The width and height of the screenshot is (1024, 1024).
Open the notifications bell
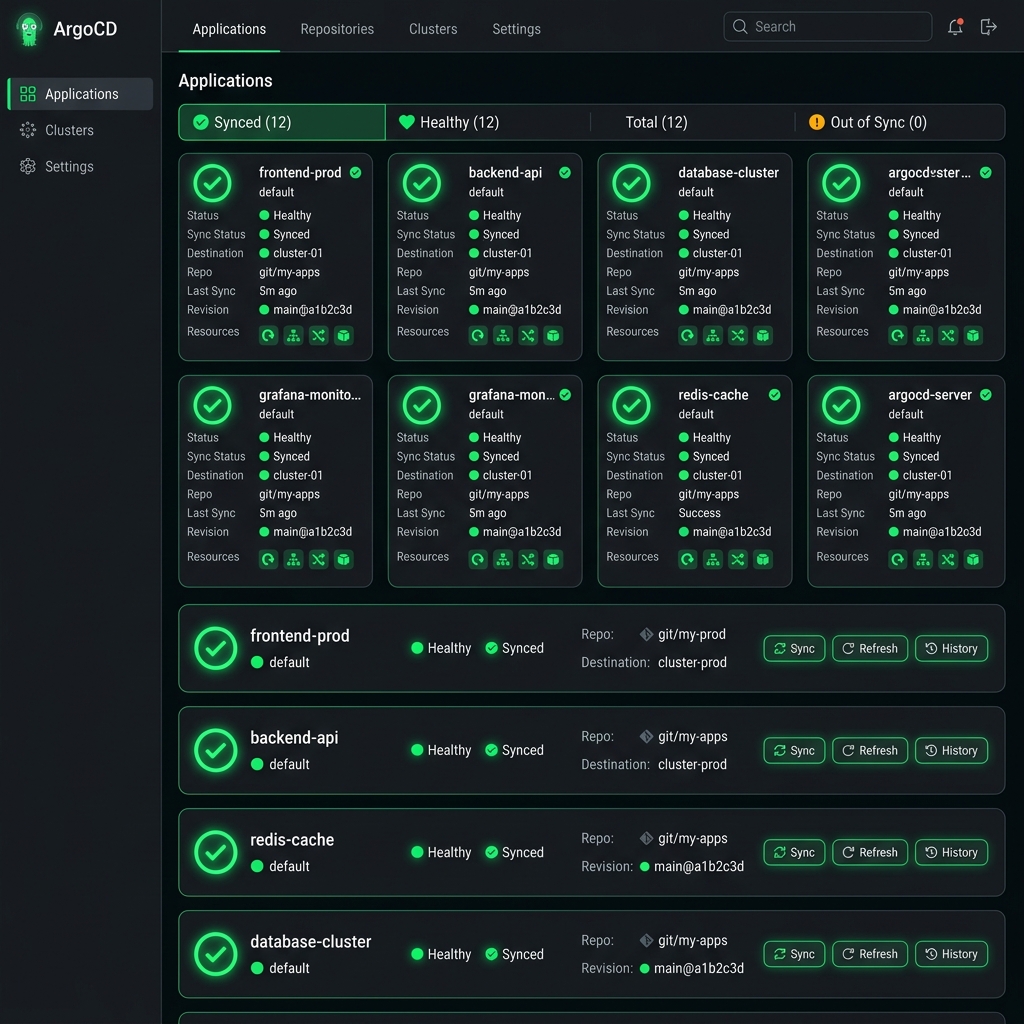point(955,27)
